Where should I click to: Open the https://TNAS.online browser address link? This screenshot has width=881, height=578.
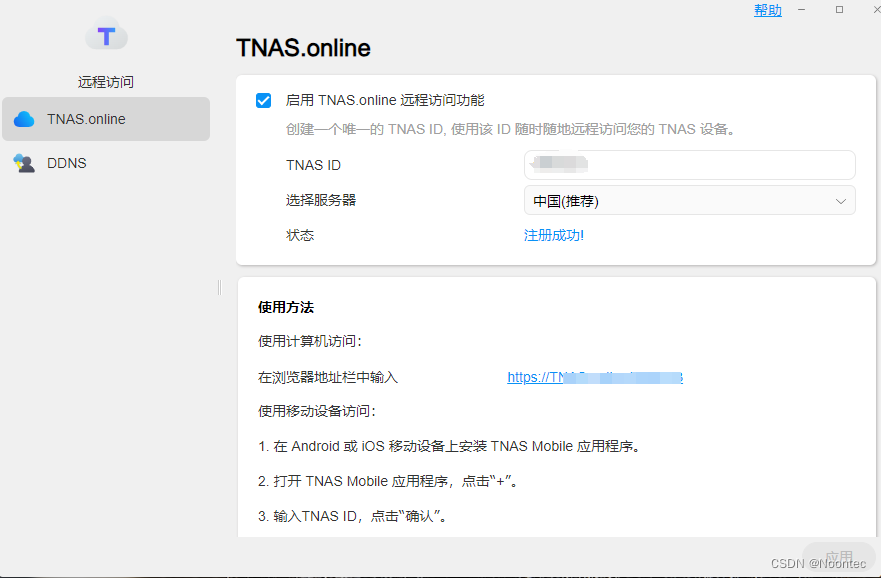pyautogui.click(x=595, y=377)
